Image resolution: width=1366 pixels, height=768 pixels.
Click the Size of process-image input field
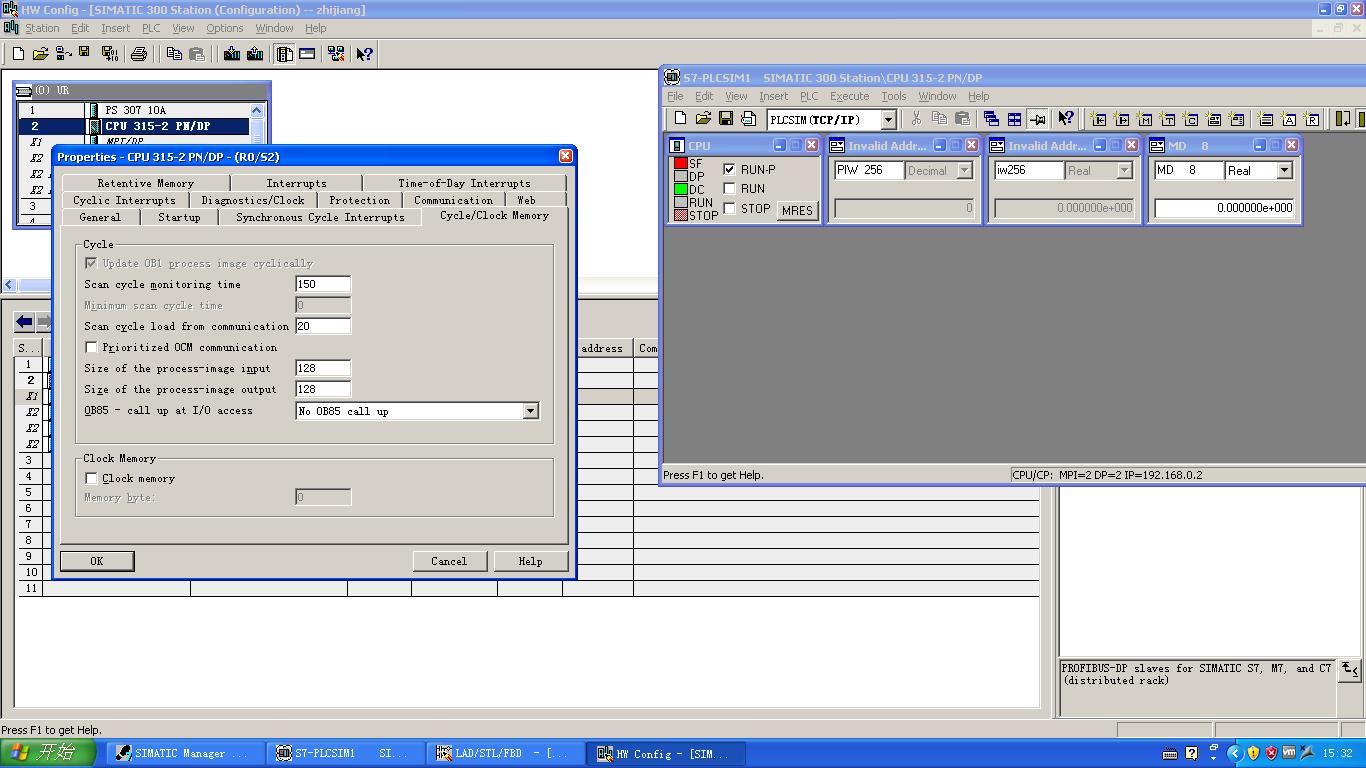point(323,368)
